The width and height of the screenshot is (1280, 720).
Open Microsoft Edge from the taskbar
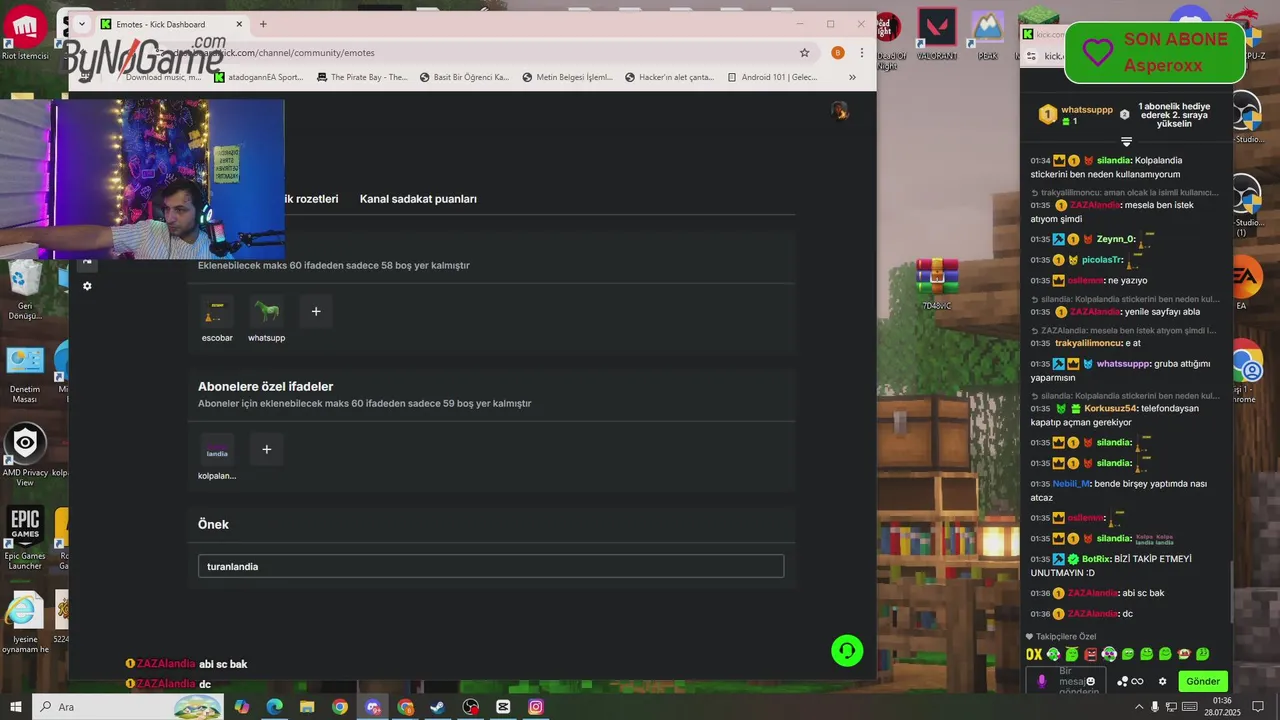(274, 707)
